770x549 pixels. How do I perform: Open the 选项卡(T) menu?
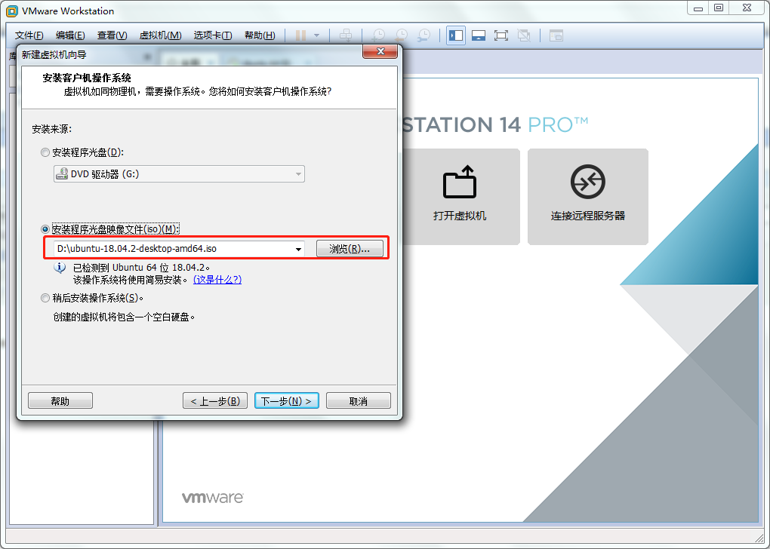click(213, 35)
